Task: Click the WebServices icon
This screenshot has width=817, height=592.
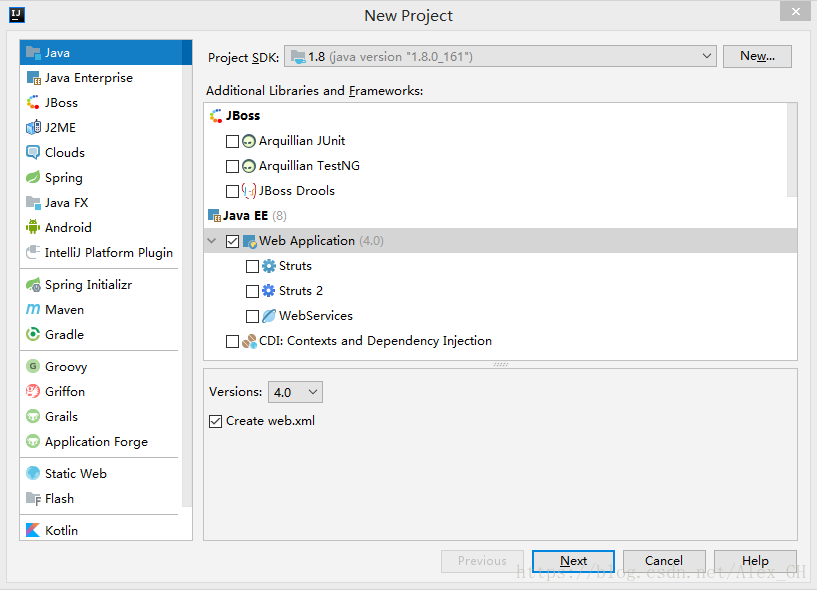Action: (269, 316)
